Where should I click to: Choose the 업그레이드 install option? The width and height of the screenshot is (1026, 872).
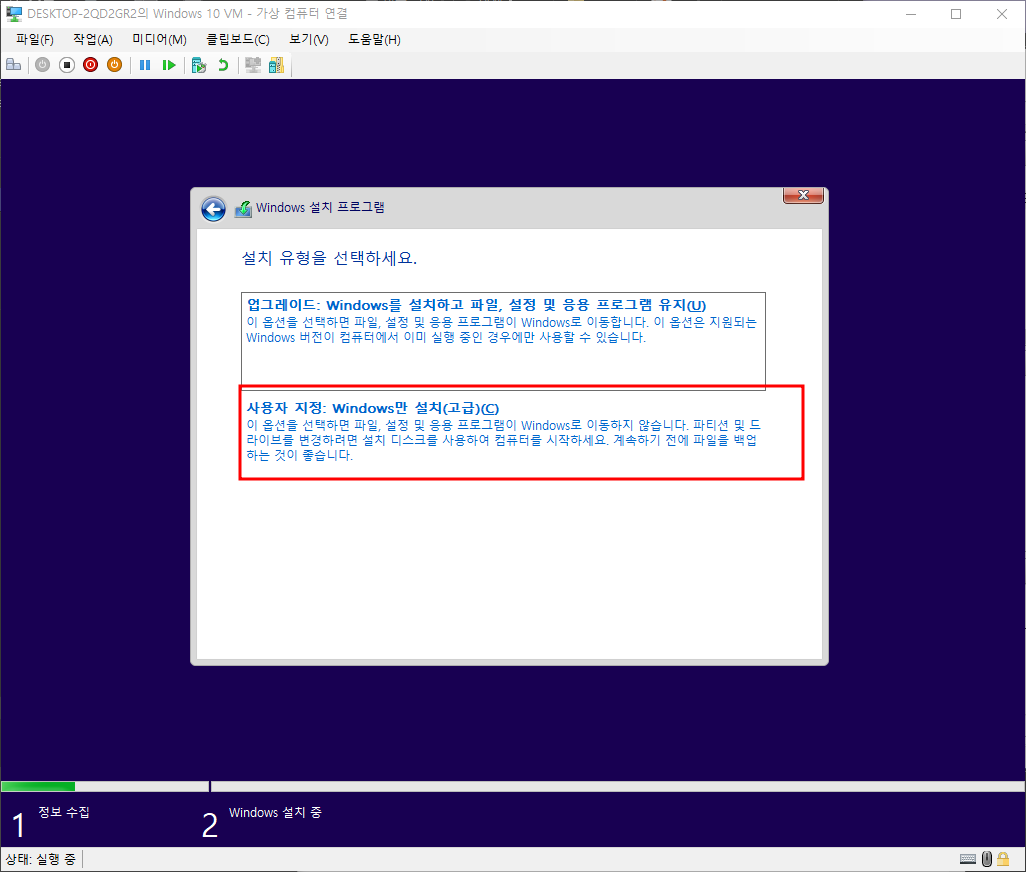503,340
